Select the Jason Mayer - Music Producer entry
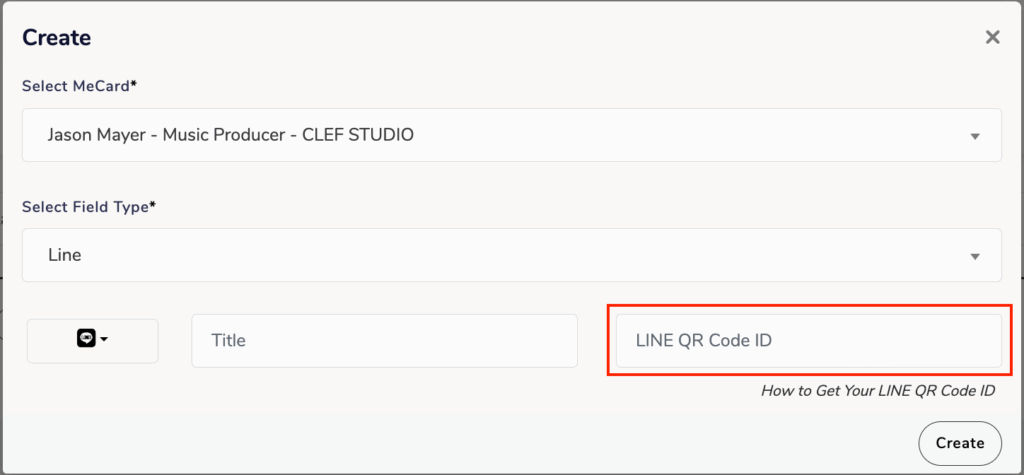The width and height of the screenshot is (1024, 475). pyautogui.click(x=231, y=135)
